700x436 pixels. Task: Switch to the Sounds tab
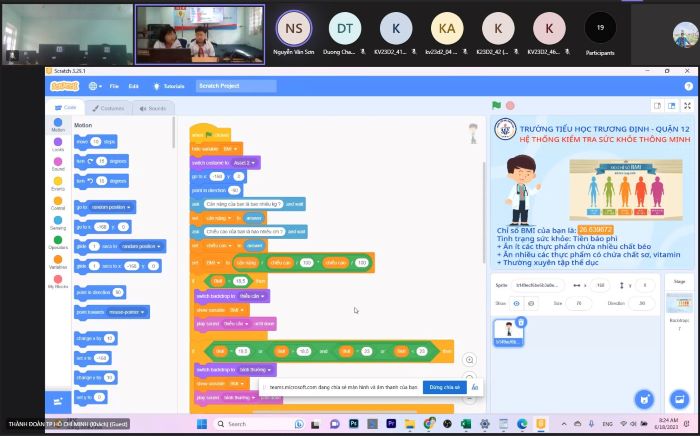click(153, 108)
